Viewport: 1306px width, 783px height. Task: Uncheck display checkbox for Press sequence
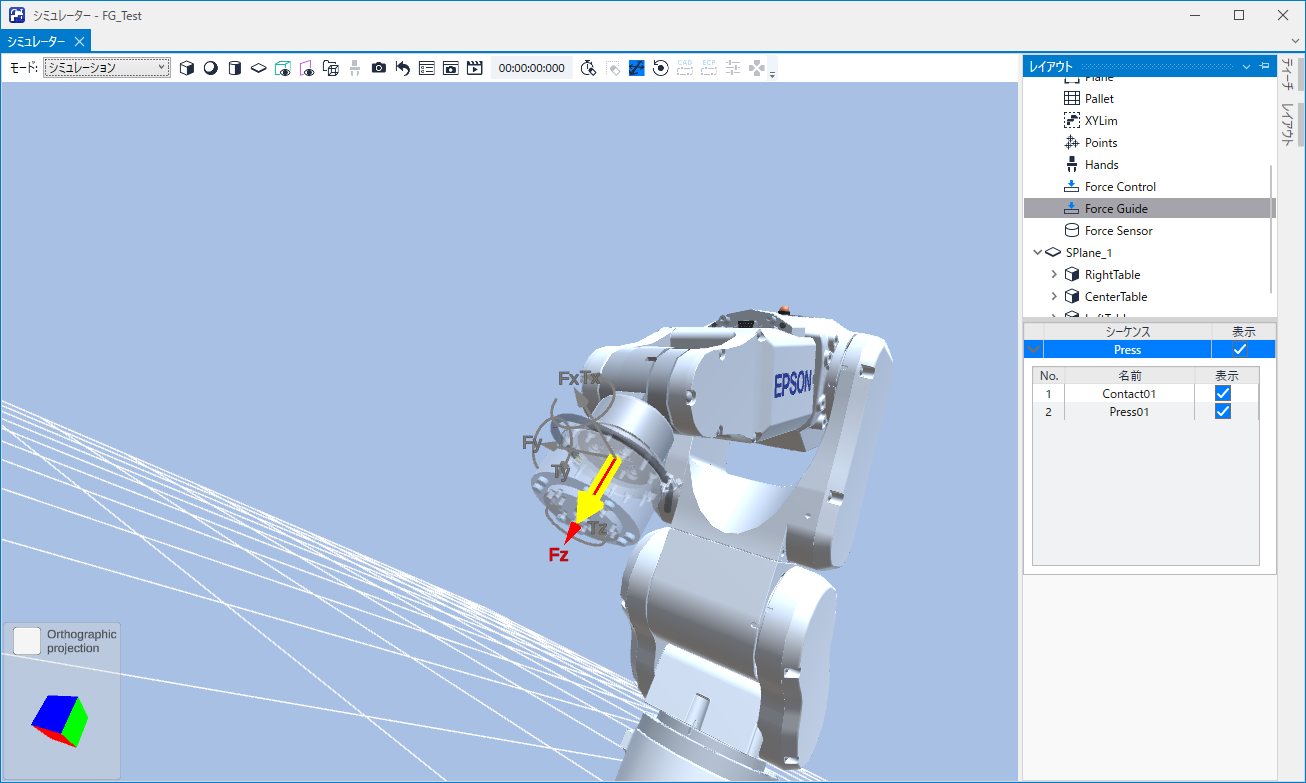pos(1240,350)
